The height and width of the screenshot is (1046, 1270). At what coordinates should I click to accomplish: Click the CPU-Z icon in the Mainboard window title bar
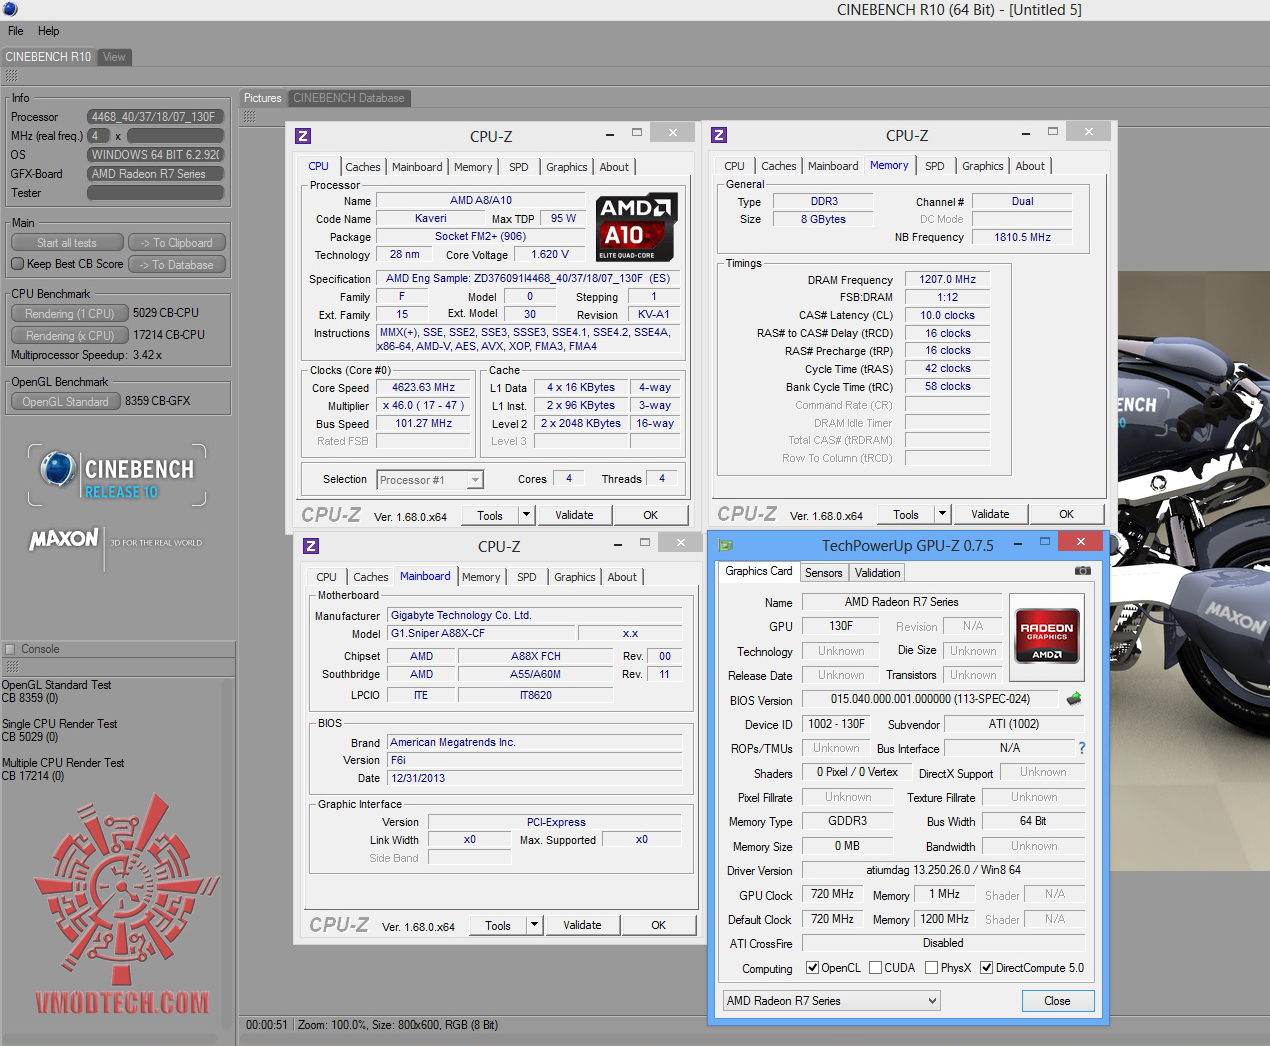pyautogui.click(x=311, y=546)
